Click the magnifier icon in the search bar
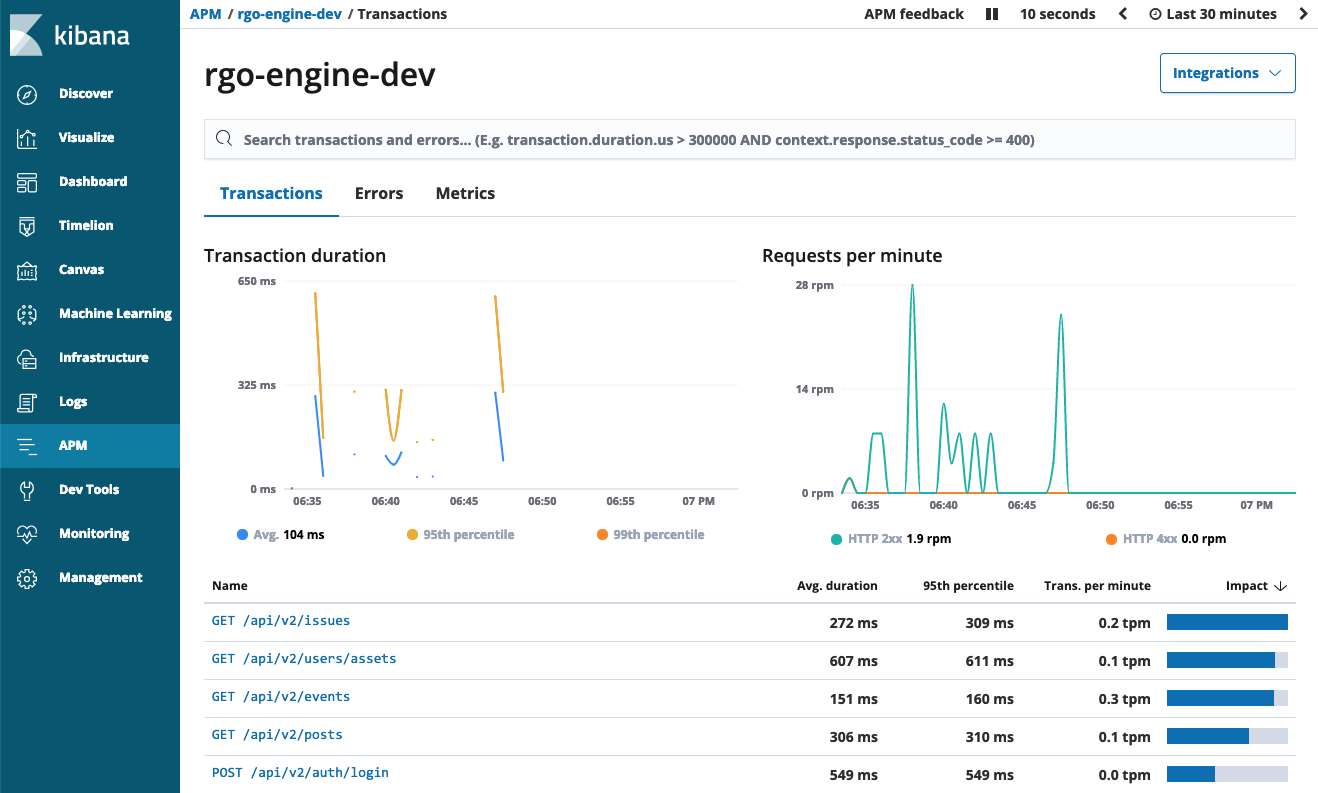This screenshot has width=1318, height=793. coord(224,139)
